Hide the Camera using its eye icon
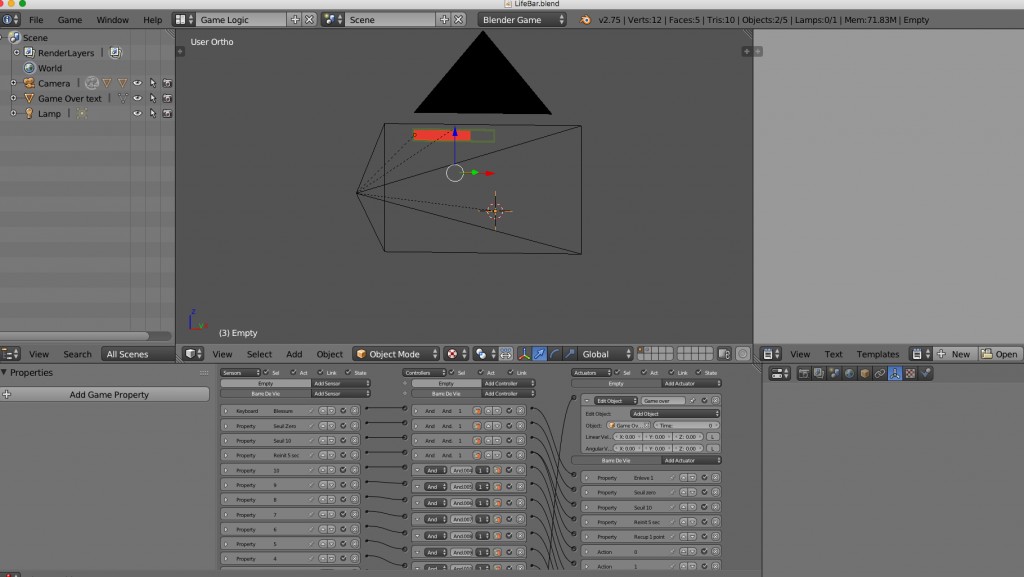1024x577 pixels. coord(137,83)
